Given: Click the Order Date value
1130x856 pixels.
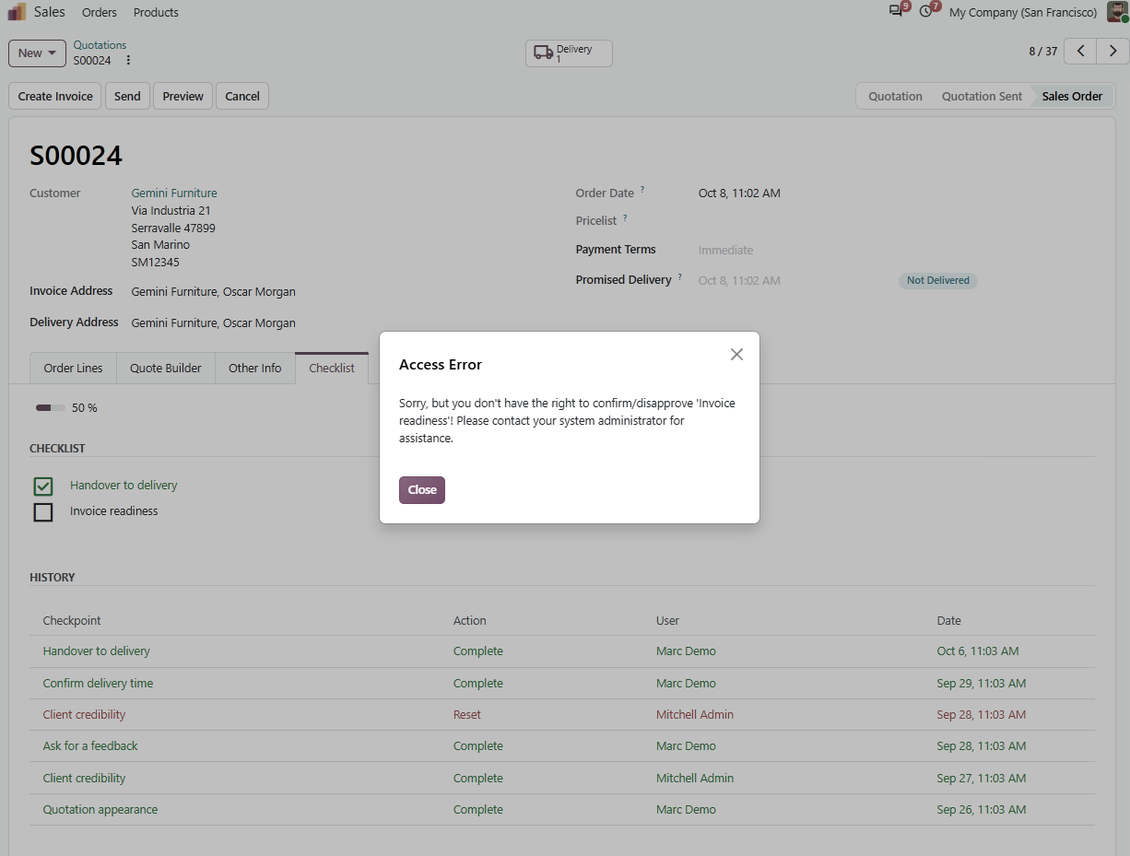Looking at the screenshot, I should 739,193.
